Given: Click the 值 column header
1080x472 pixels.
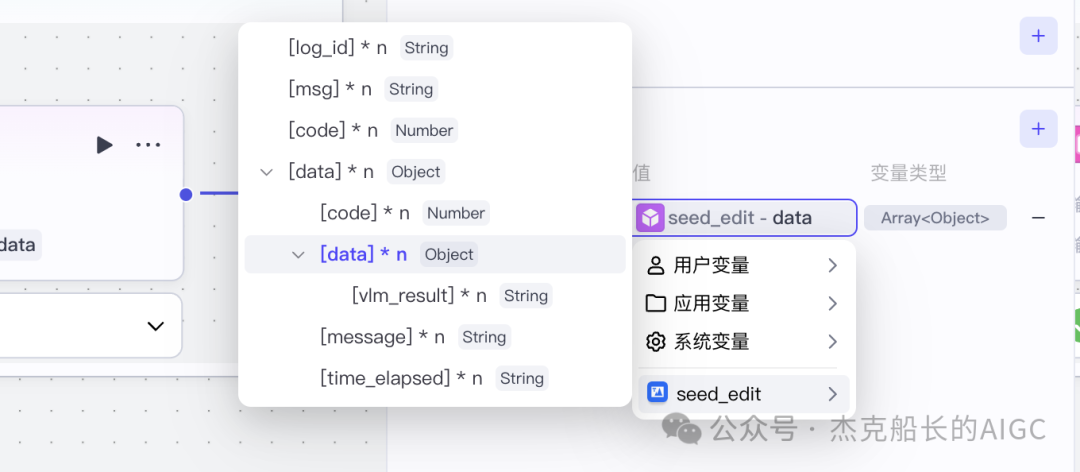Looking at the screenshot, I should pyautogui.click(x=642, y=174).
